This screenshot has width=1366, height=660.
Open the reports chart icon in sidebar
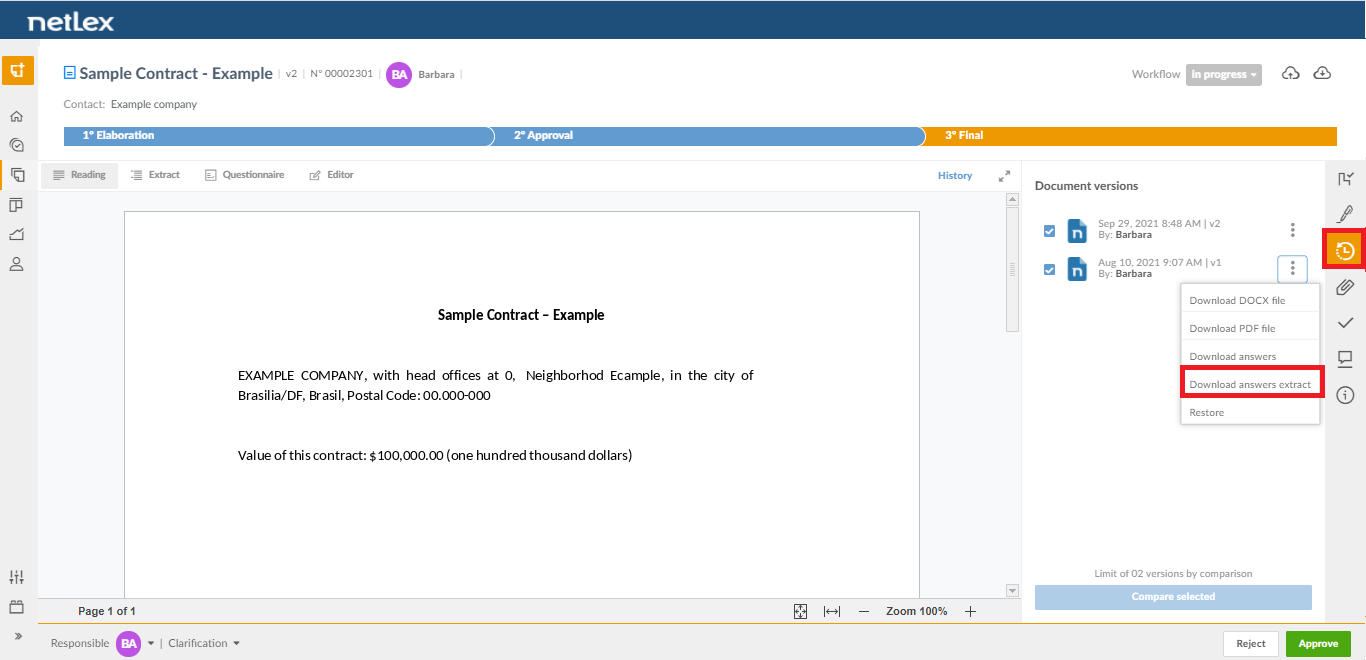click(x=16, y=234)
